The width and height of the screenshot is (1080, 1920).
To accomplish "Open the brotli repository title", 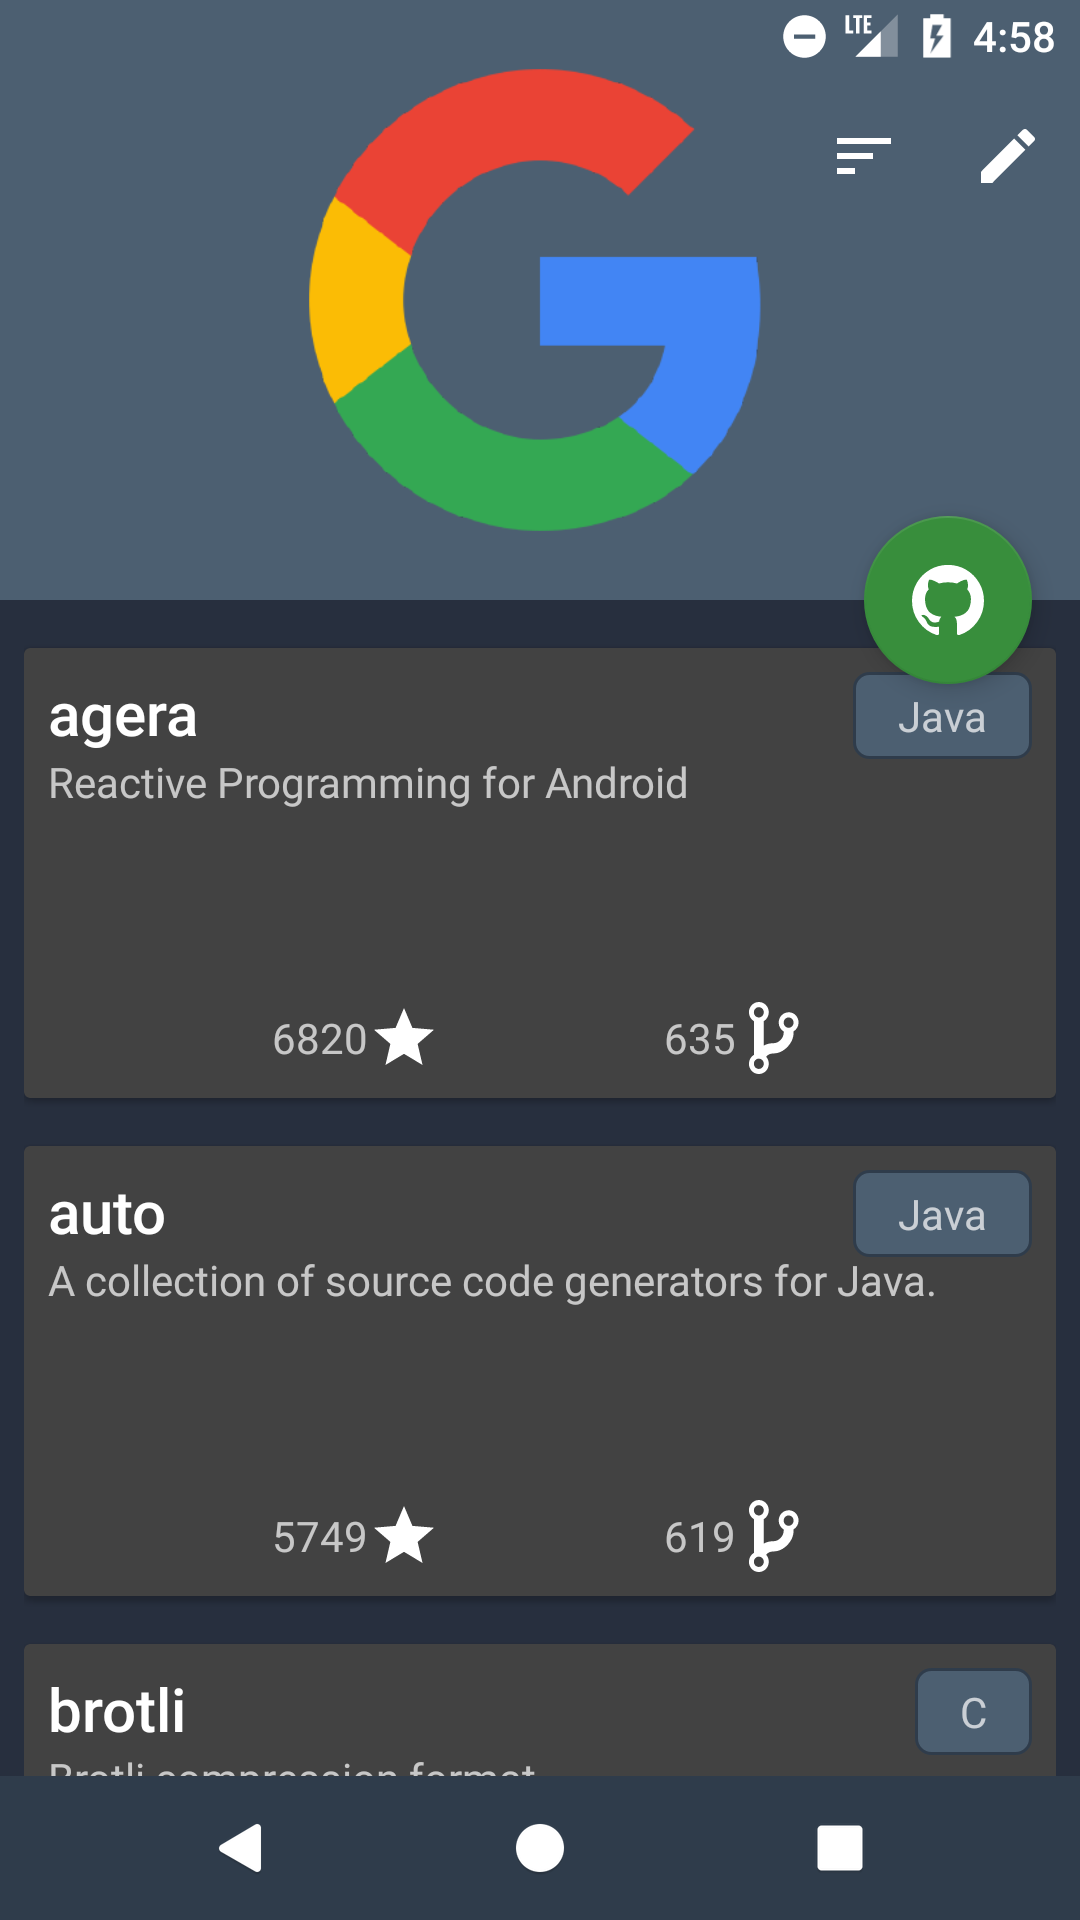I will pyautogui.click(x=117, y=1711).
